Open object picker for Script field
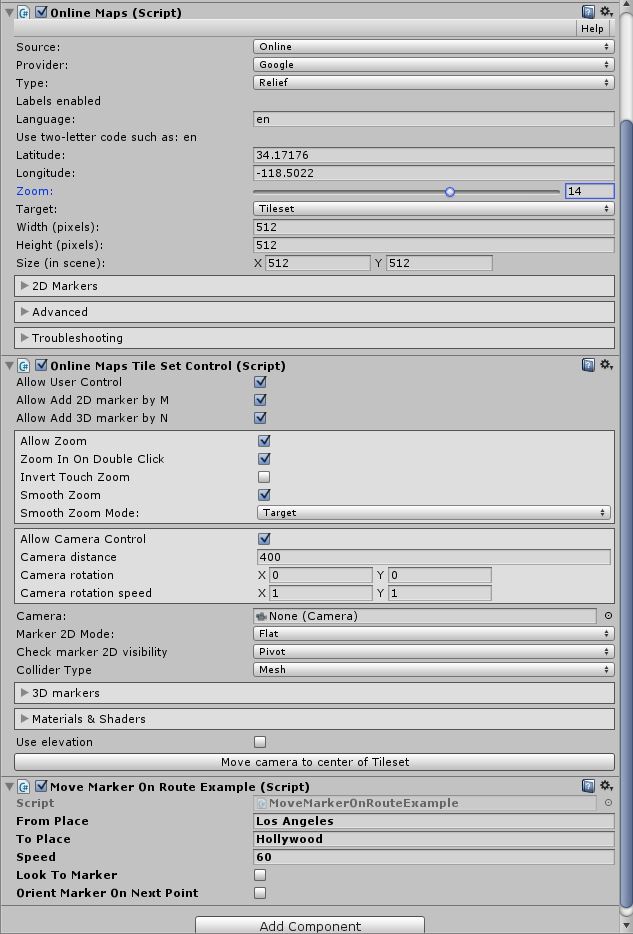The image size is (633, 934). (608, 803)
